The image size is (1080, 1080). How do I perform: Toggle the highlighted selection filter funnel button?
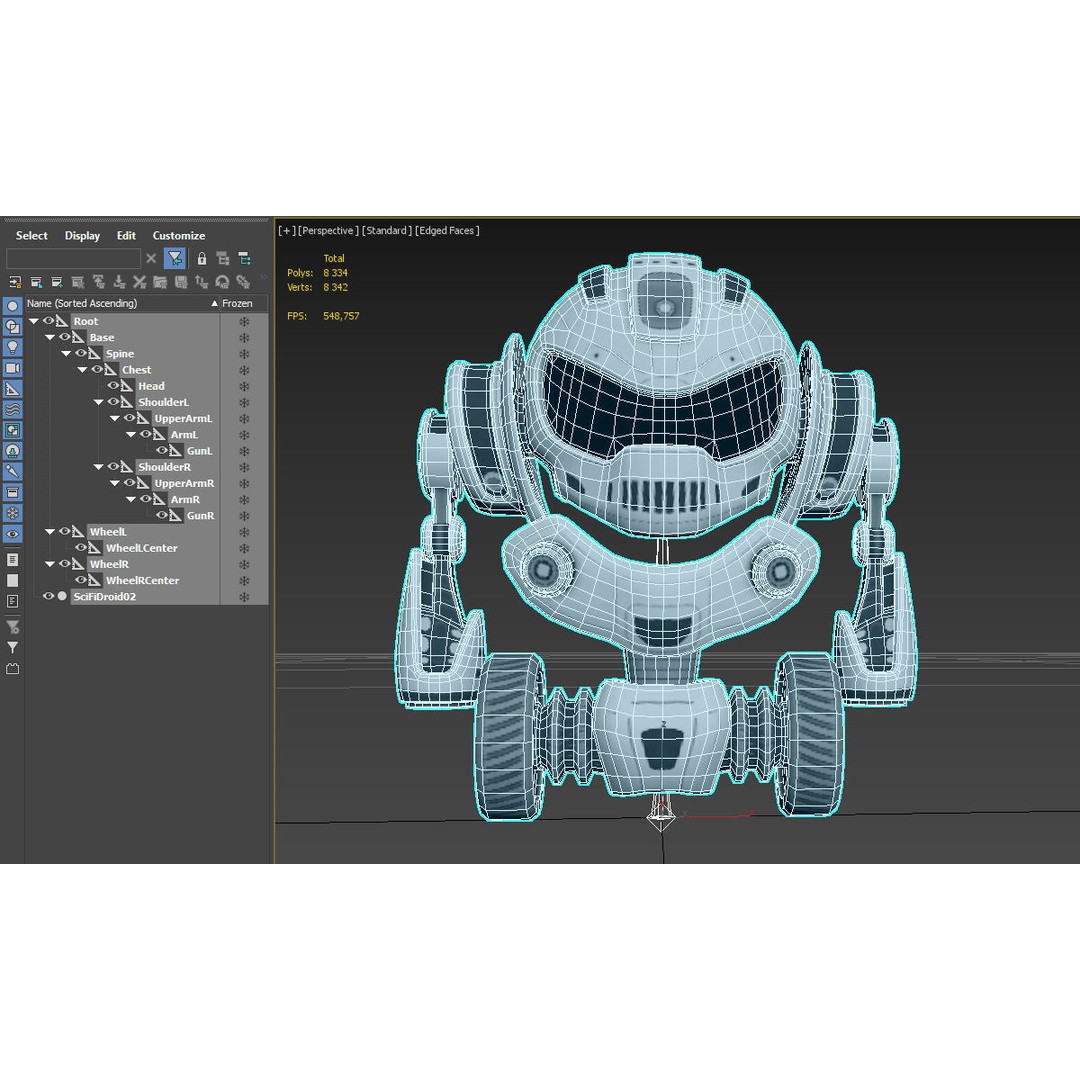click(175, 258)
